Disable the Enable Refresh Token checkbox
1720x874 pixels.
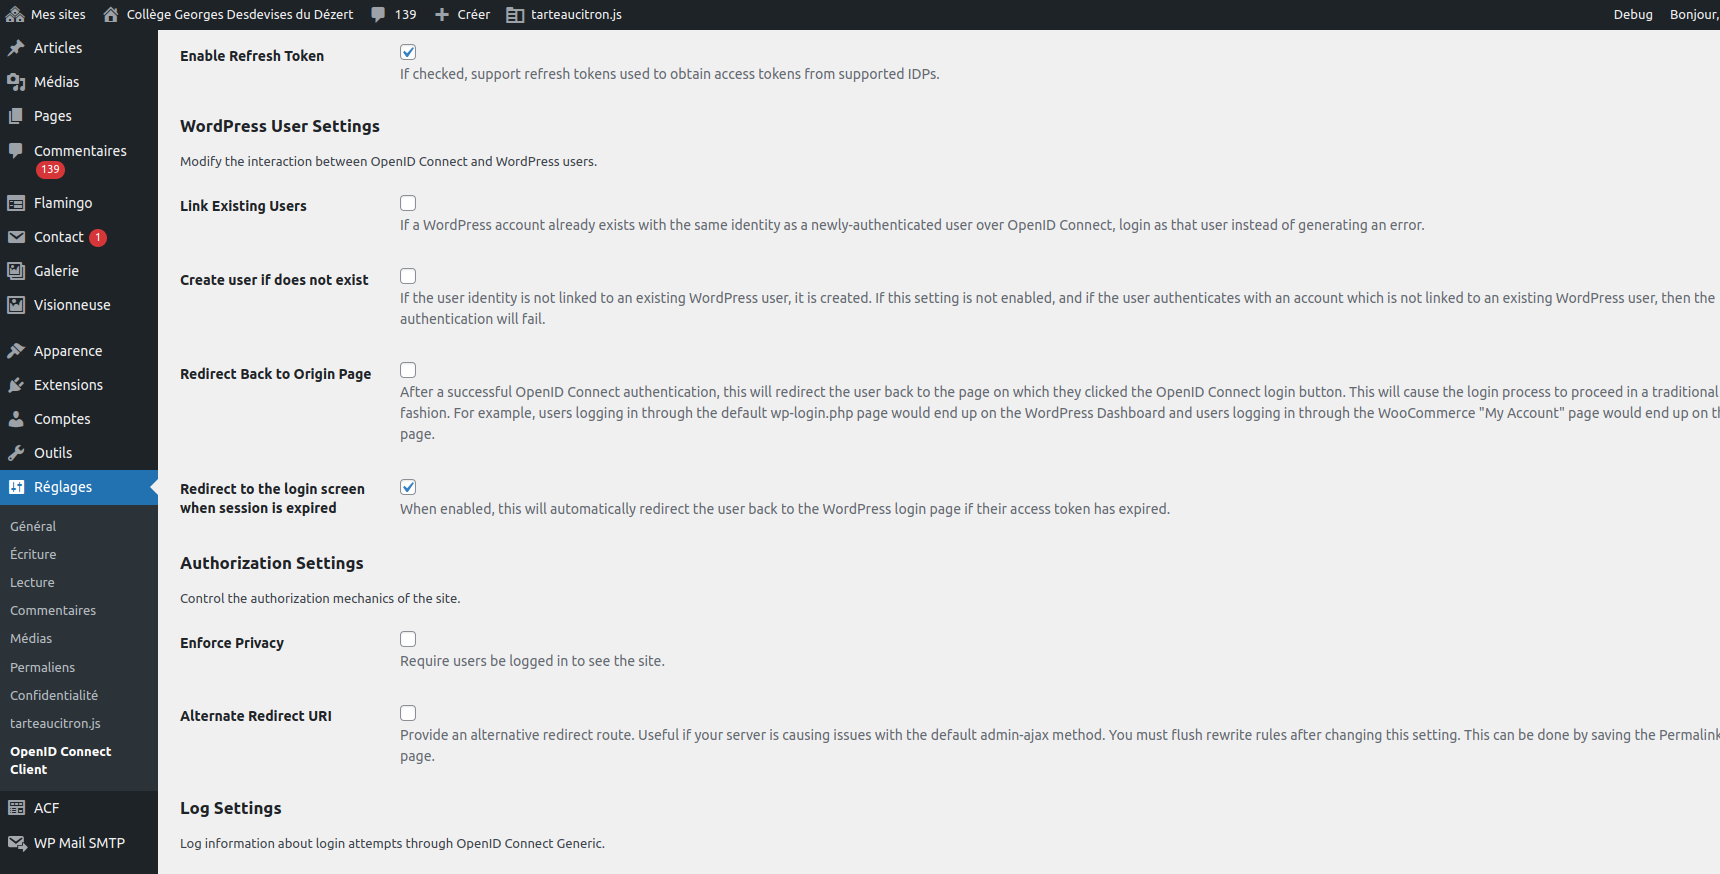408,52
